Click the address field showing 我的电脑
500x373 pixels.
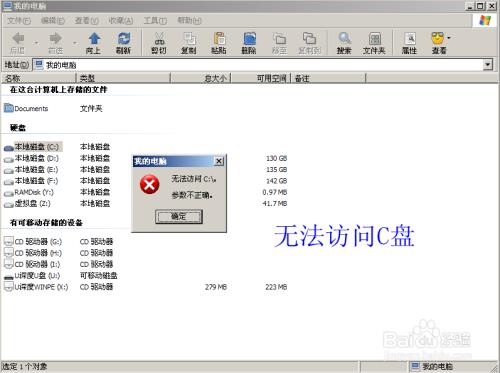pyautogui.click(x=258, y=65)
